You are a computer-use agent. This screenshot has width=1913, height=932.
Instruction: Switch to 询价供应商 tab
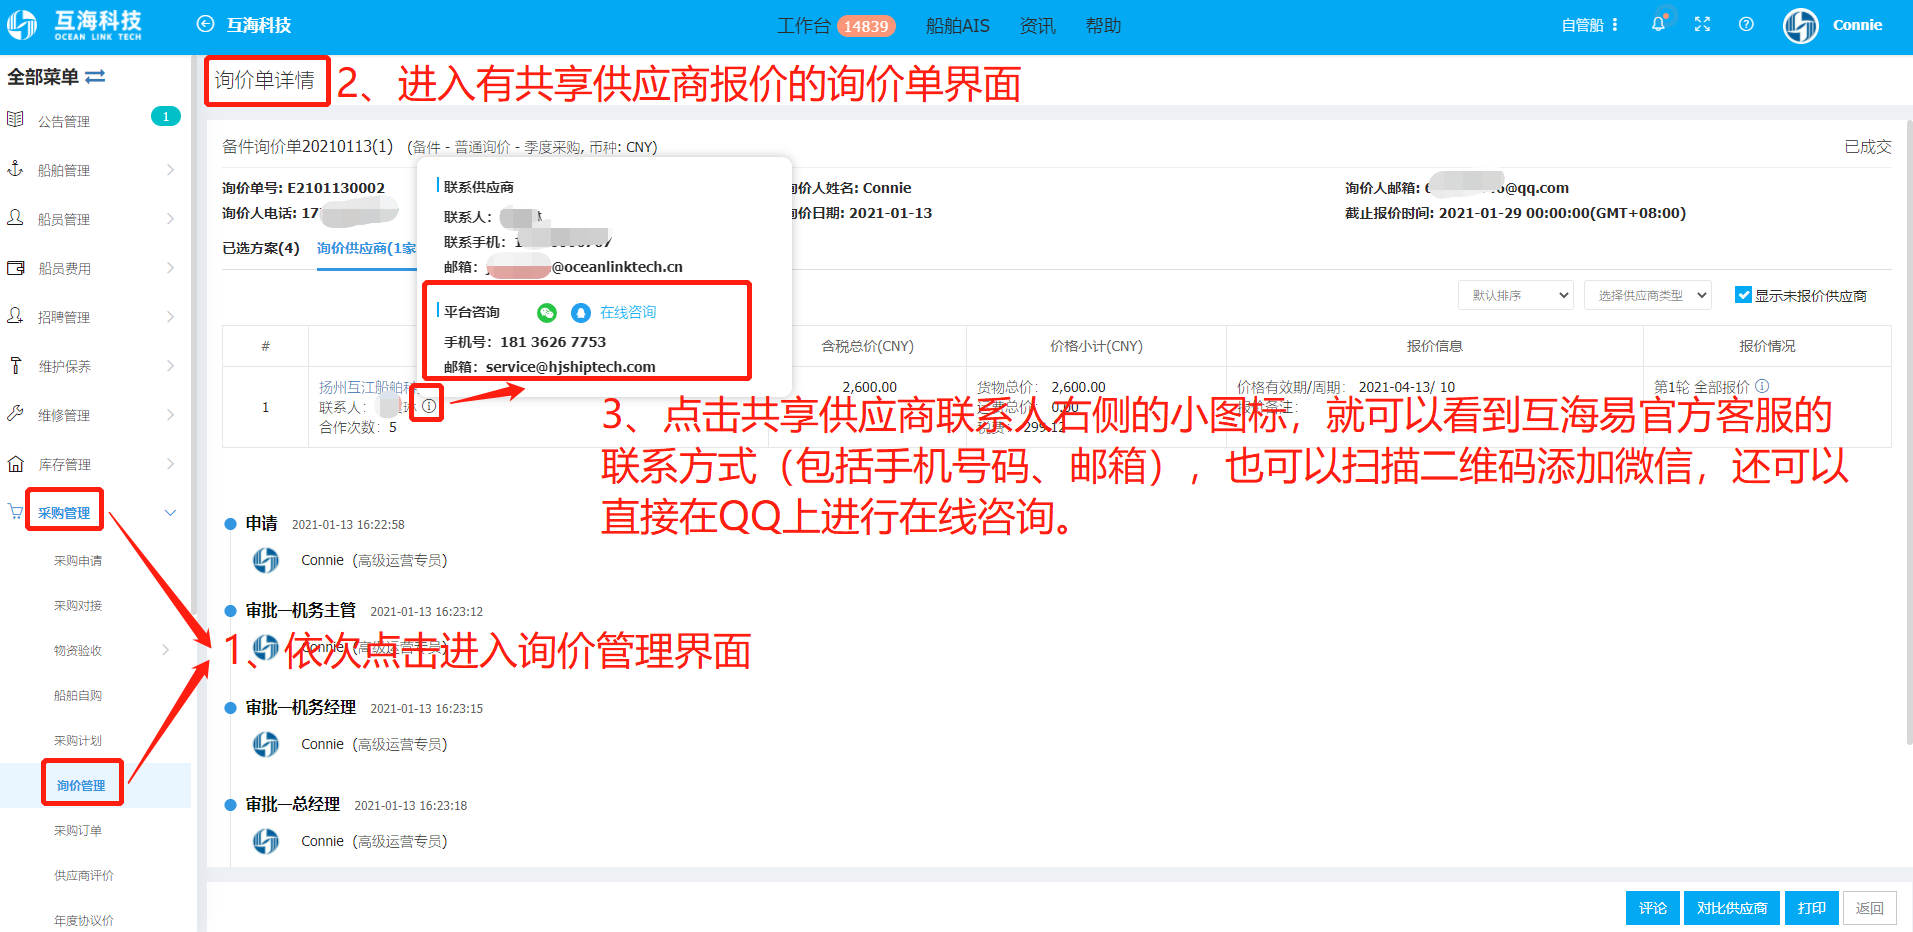point(367,248)
